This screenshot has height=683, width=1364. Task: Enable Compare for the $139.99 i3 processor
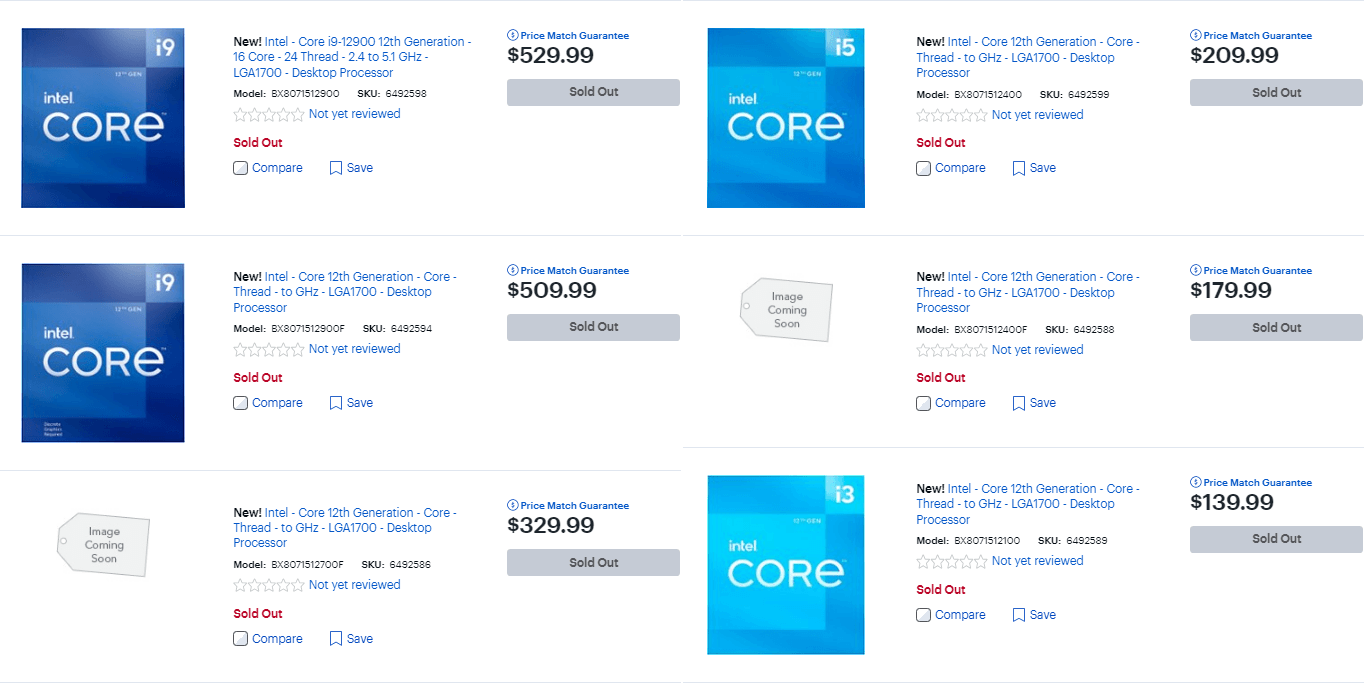coord(923,615)
